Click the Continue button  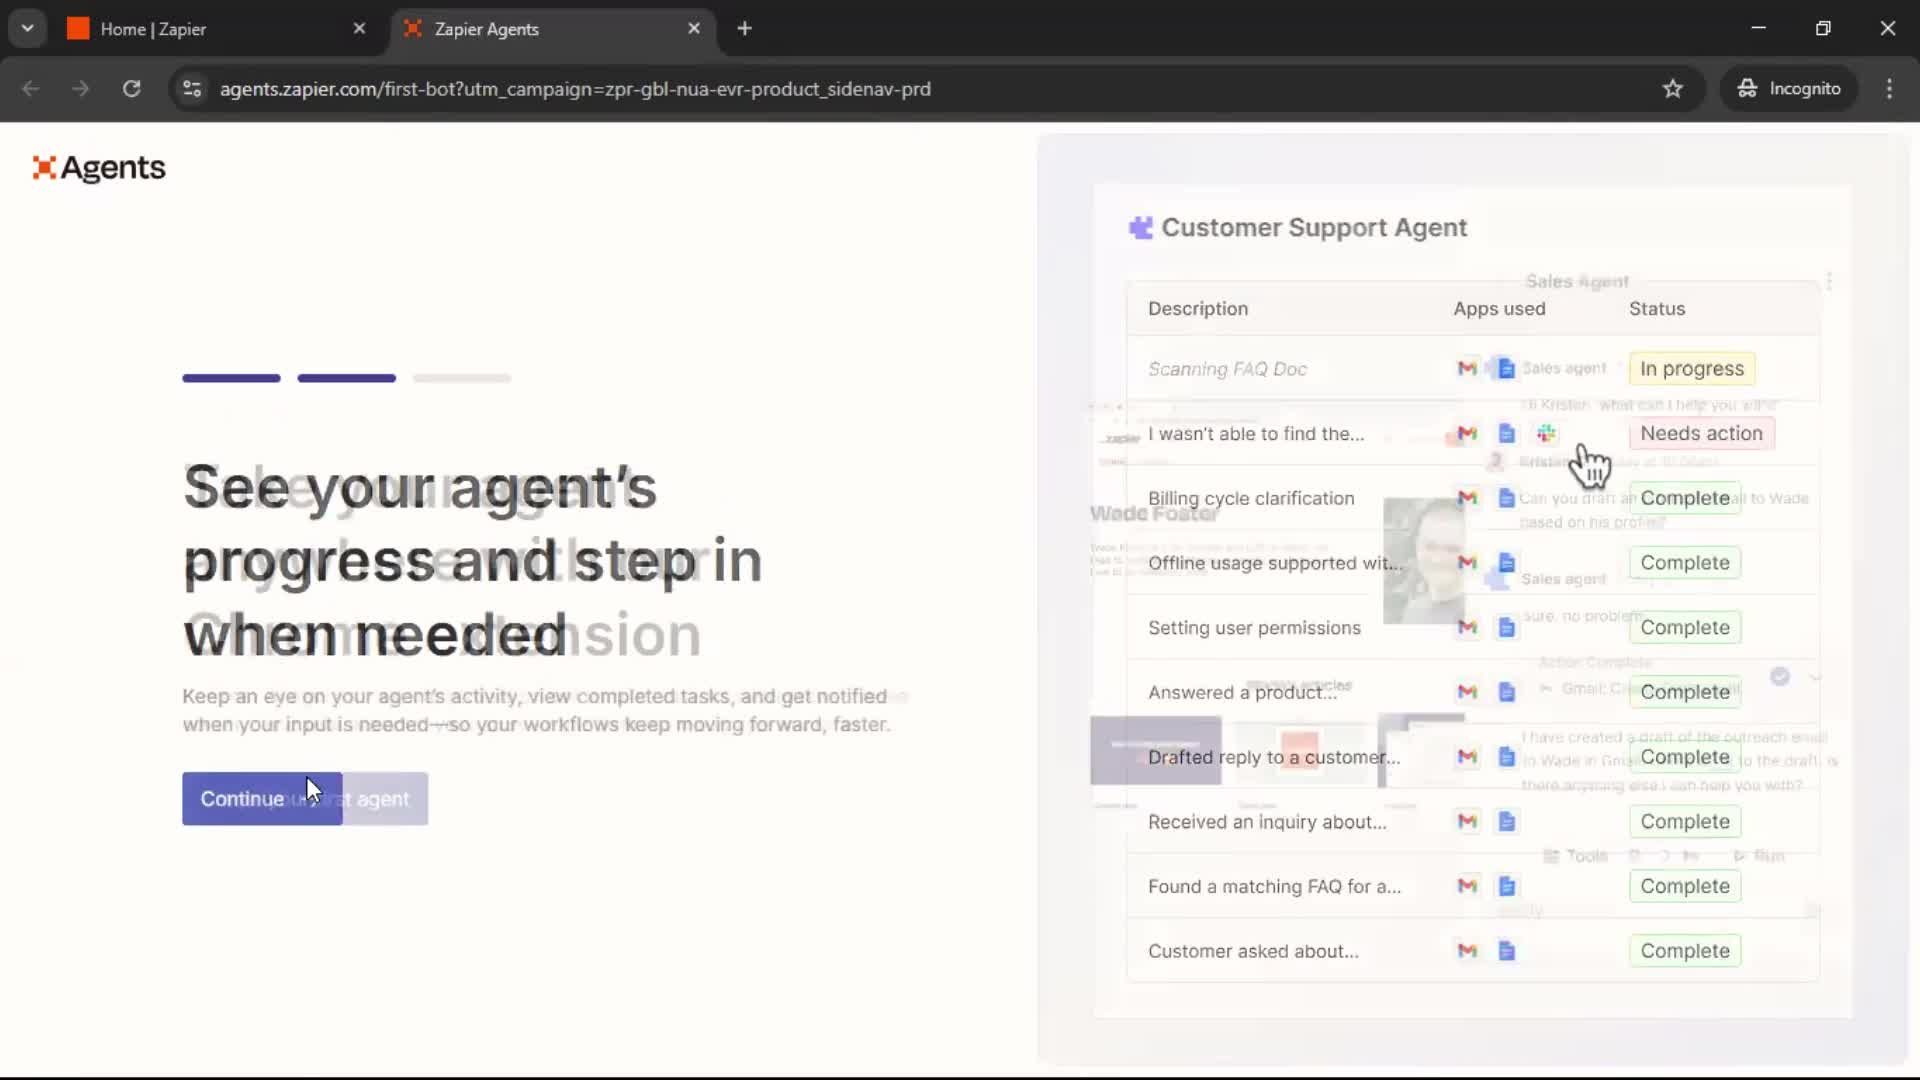262,799
